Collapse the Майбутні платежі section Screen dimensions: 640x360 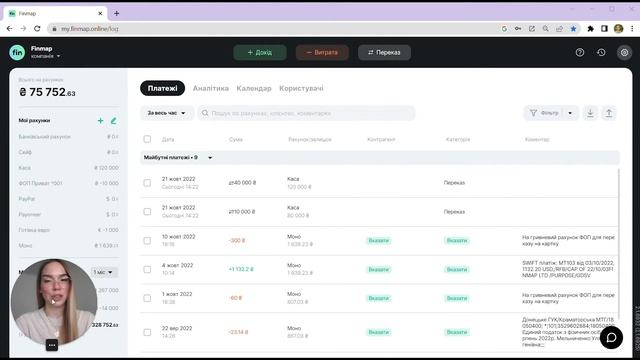[210, 158]
